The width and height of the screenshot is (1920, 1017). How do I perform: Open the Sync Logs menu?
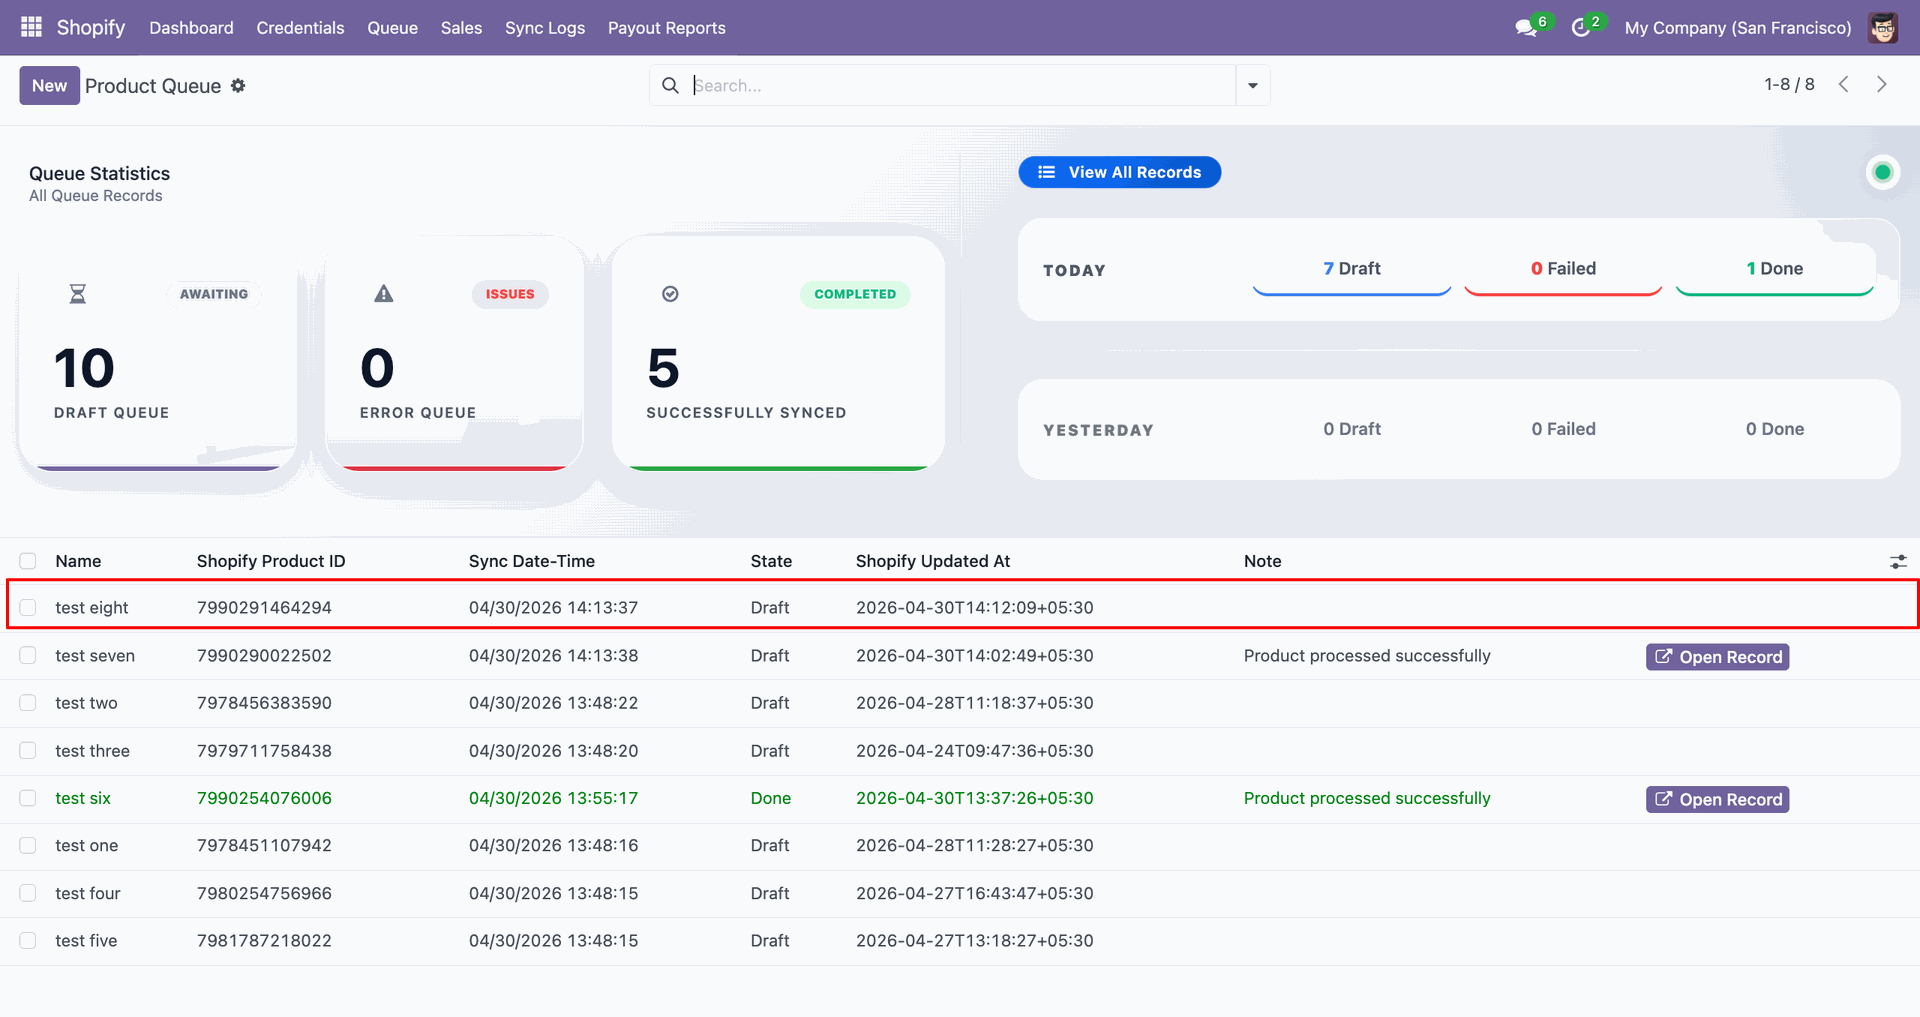(545, 28)
